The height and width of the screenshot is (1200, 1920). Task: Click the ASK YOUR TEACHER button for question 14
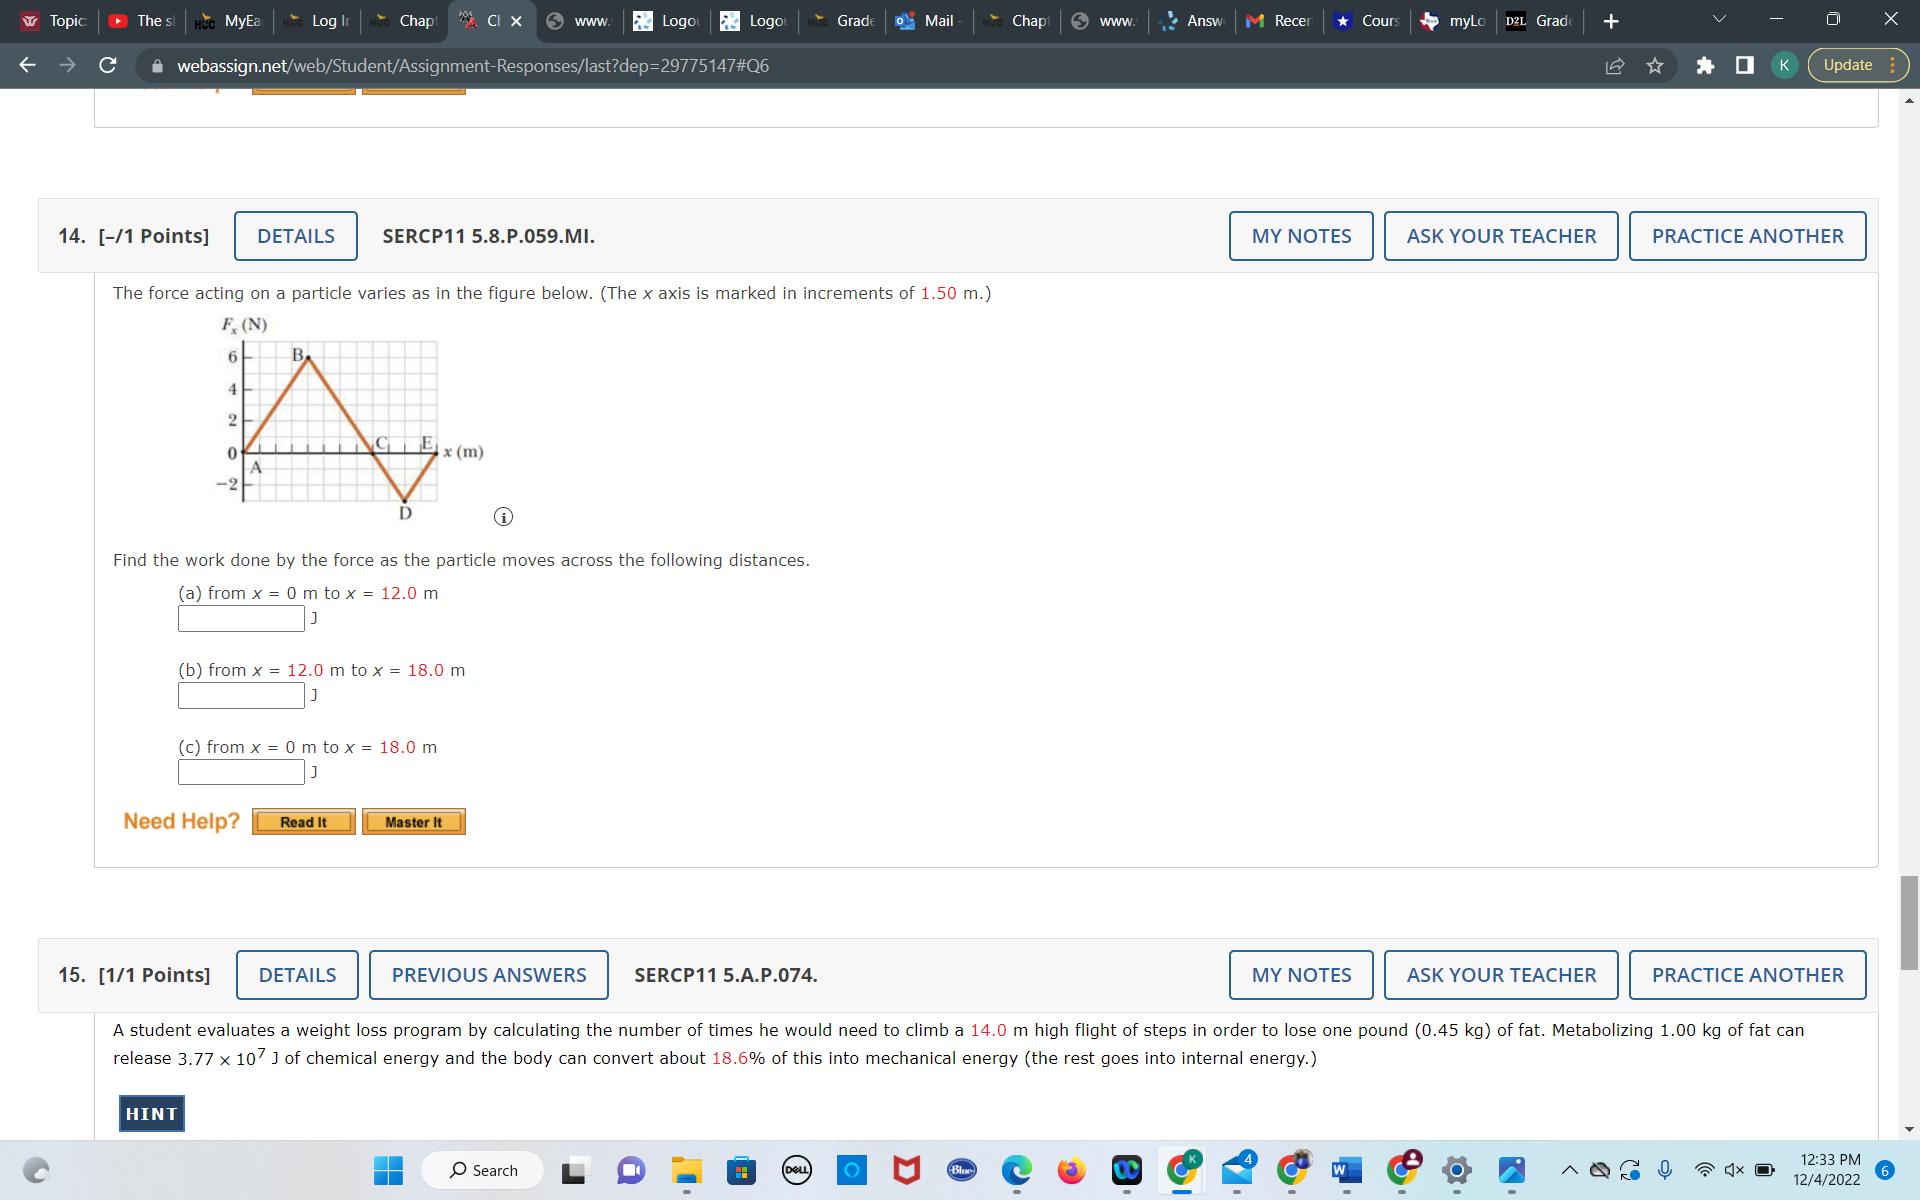coord(1500,235)
